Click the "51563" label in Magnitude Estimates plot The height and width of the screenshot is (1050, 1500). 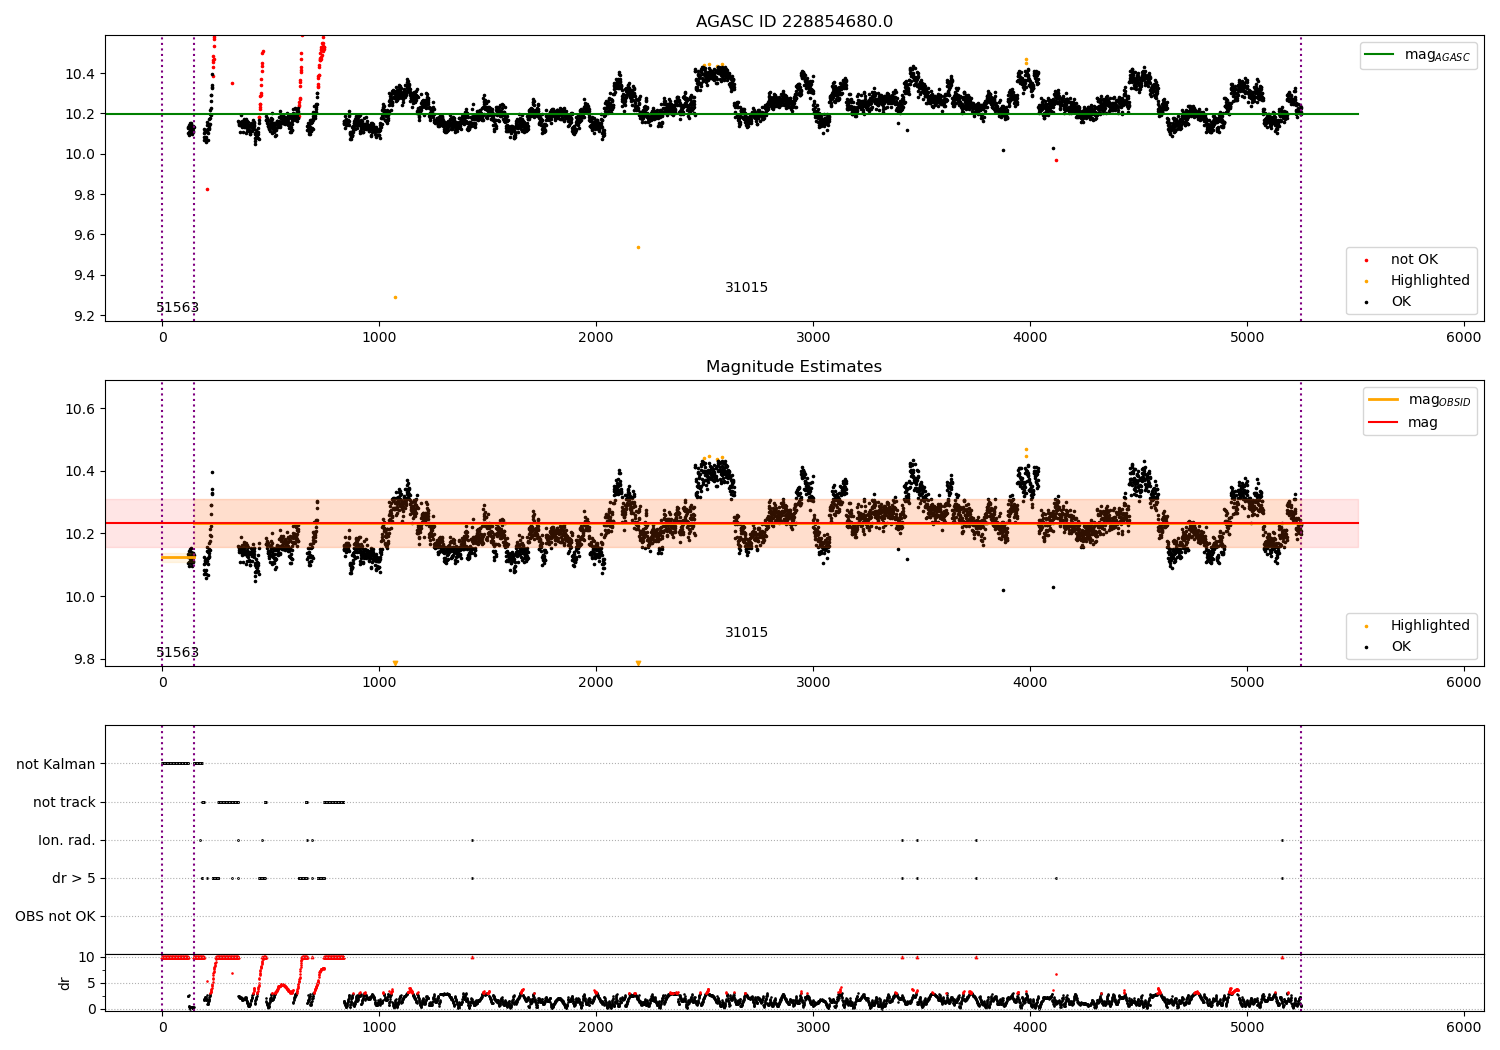click(177, 653)
